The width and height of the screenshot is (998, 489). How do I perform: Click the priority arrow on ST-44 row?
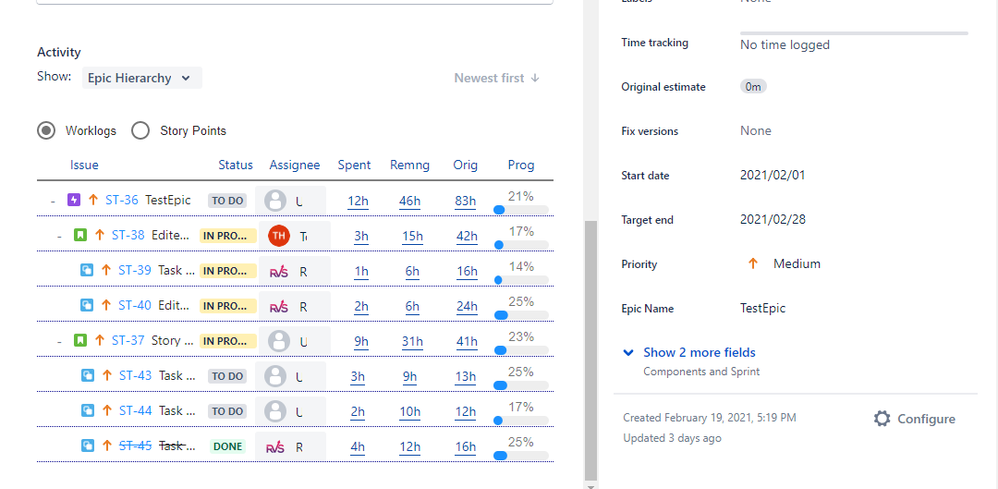106,411
